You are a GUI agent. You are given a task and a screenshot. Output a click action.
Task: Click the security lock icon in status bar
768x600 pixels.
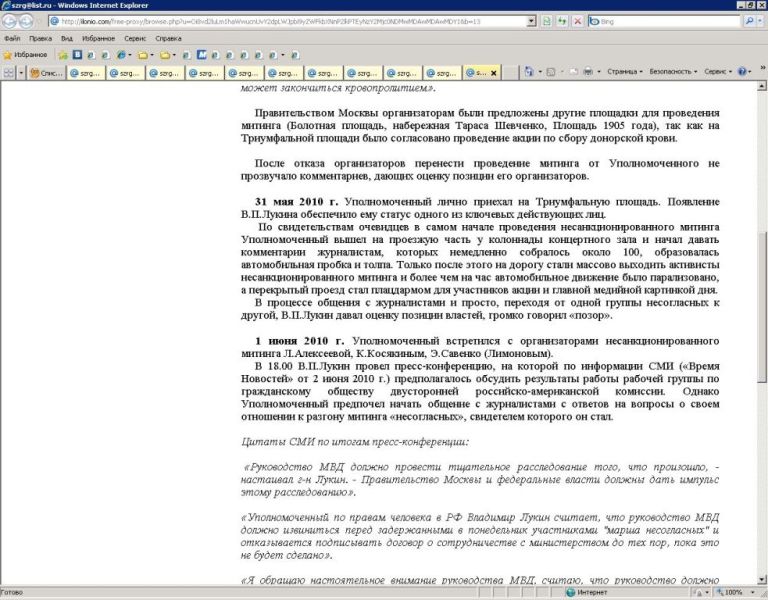point(697,593)
